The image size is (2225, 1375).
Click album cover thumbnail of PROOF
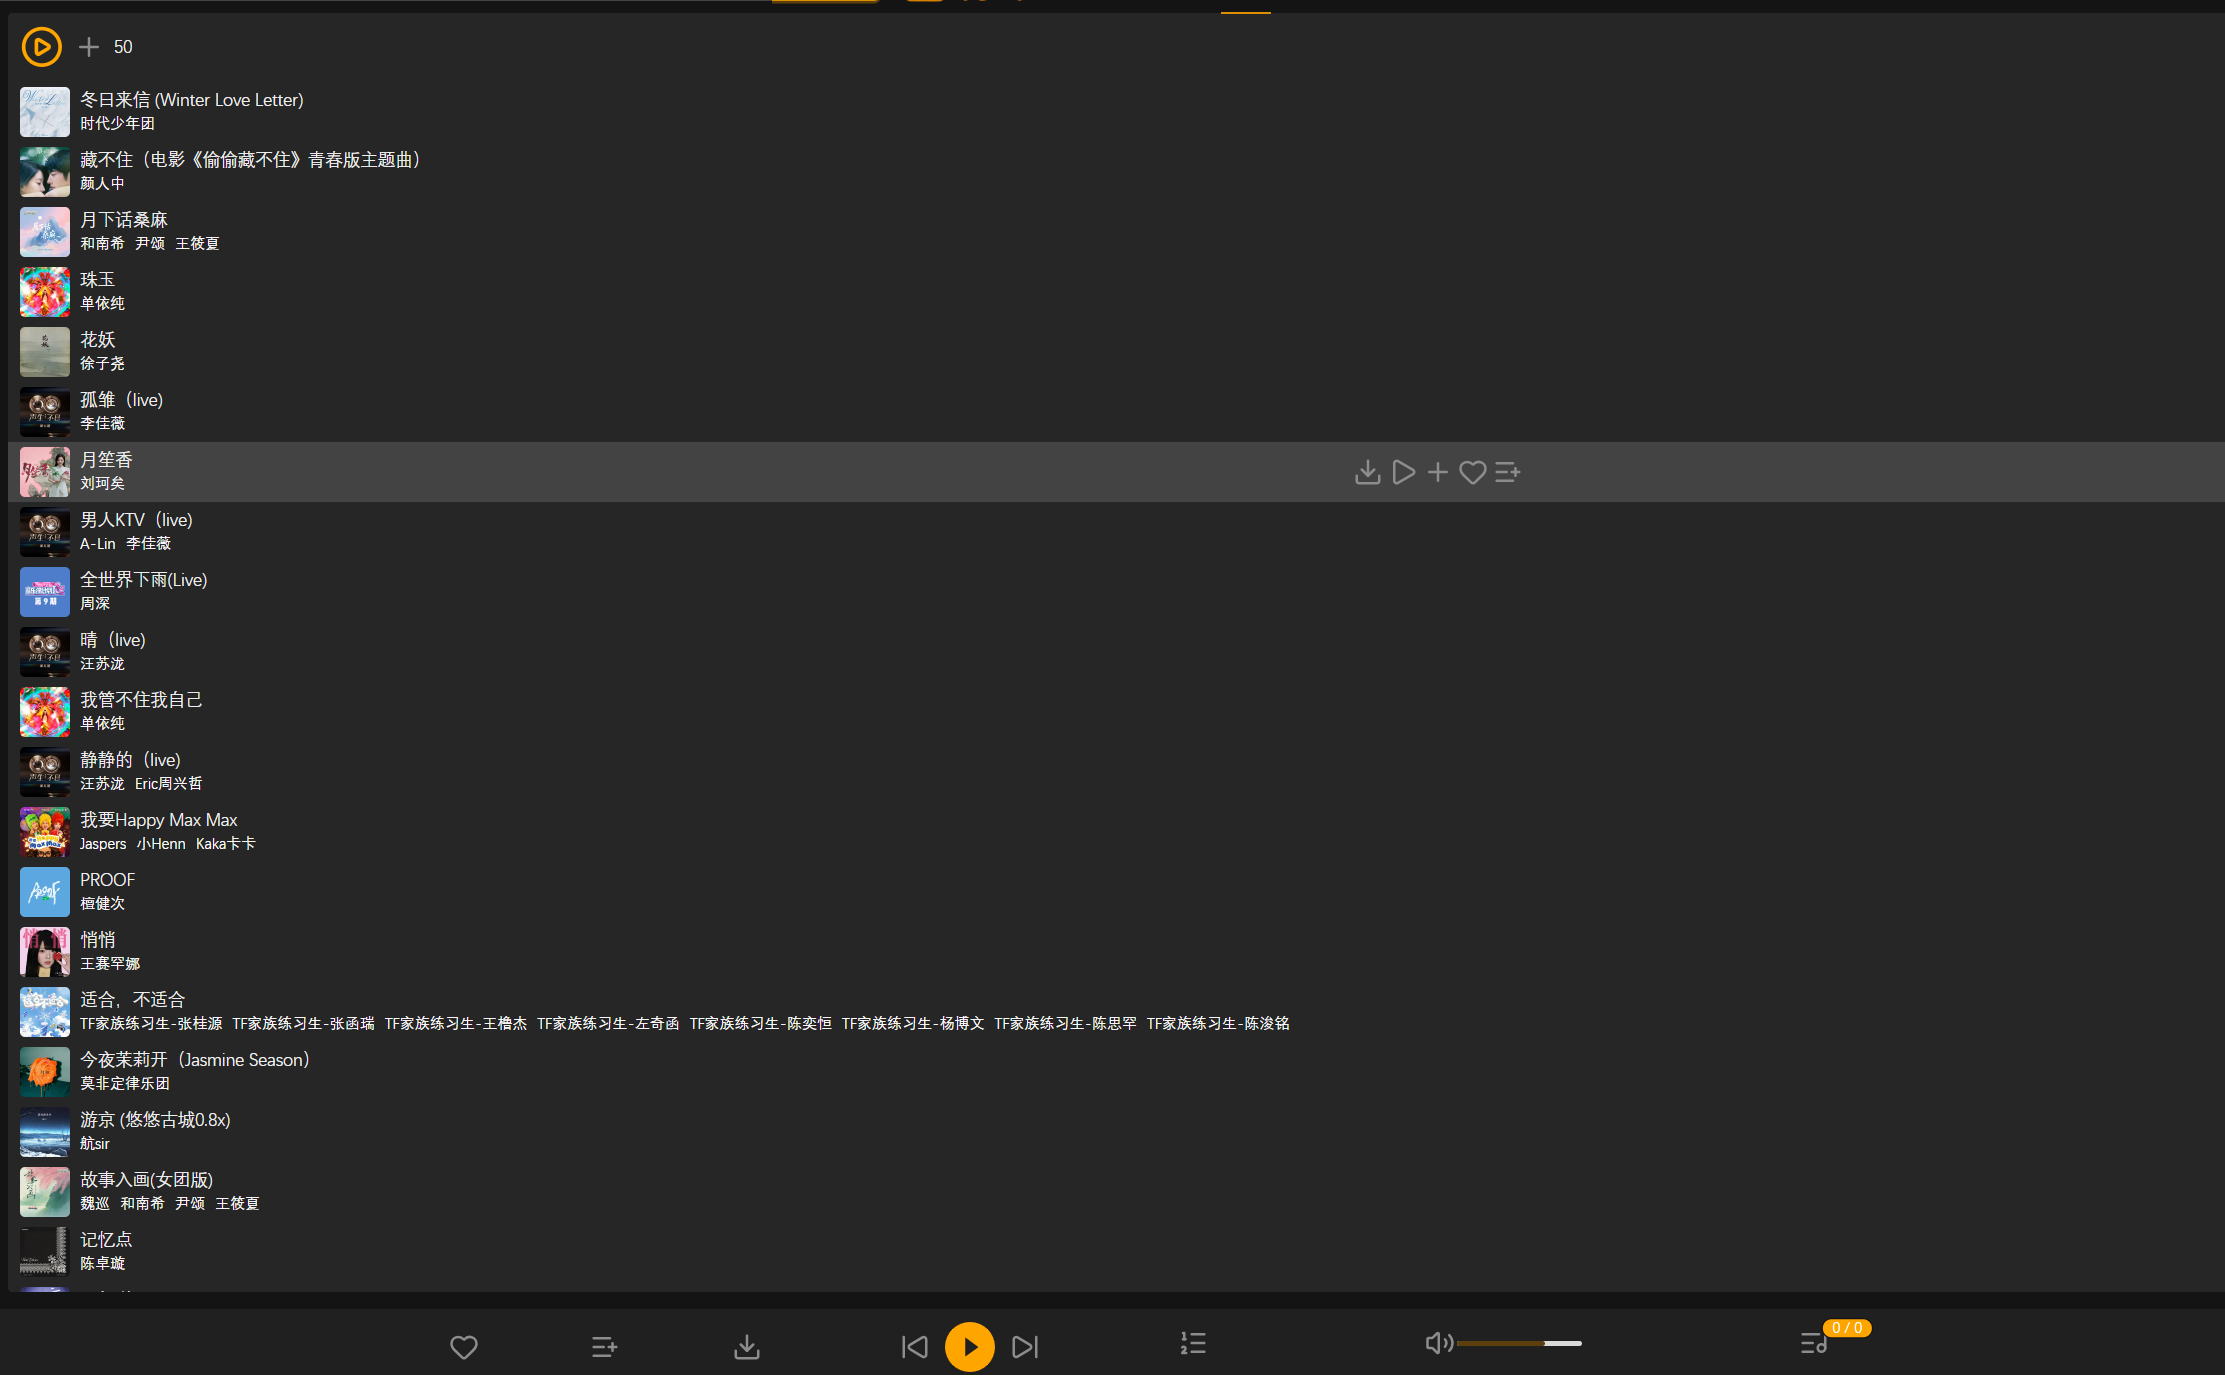coord(45,892)
